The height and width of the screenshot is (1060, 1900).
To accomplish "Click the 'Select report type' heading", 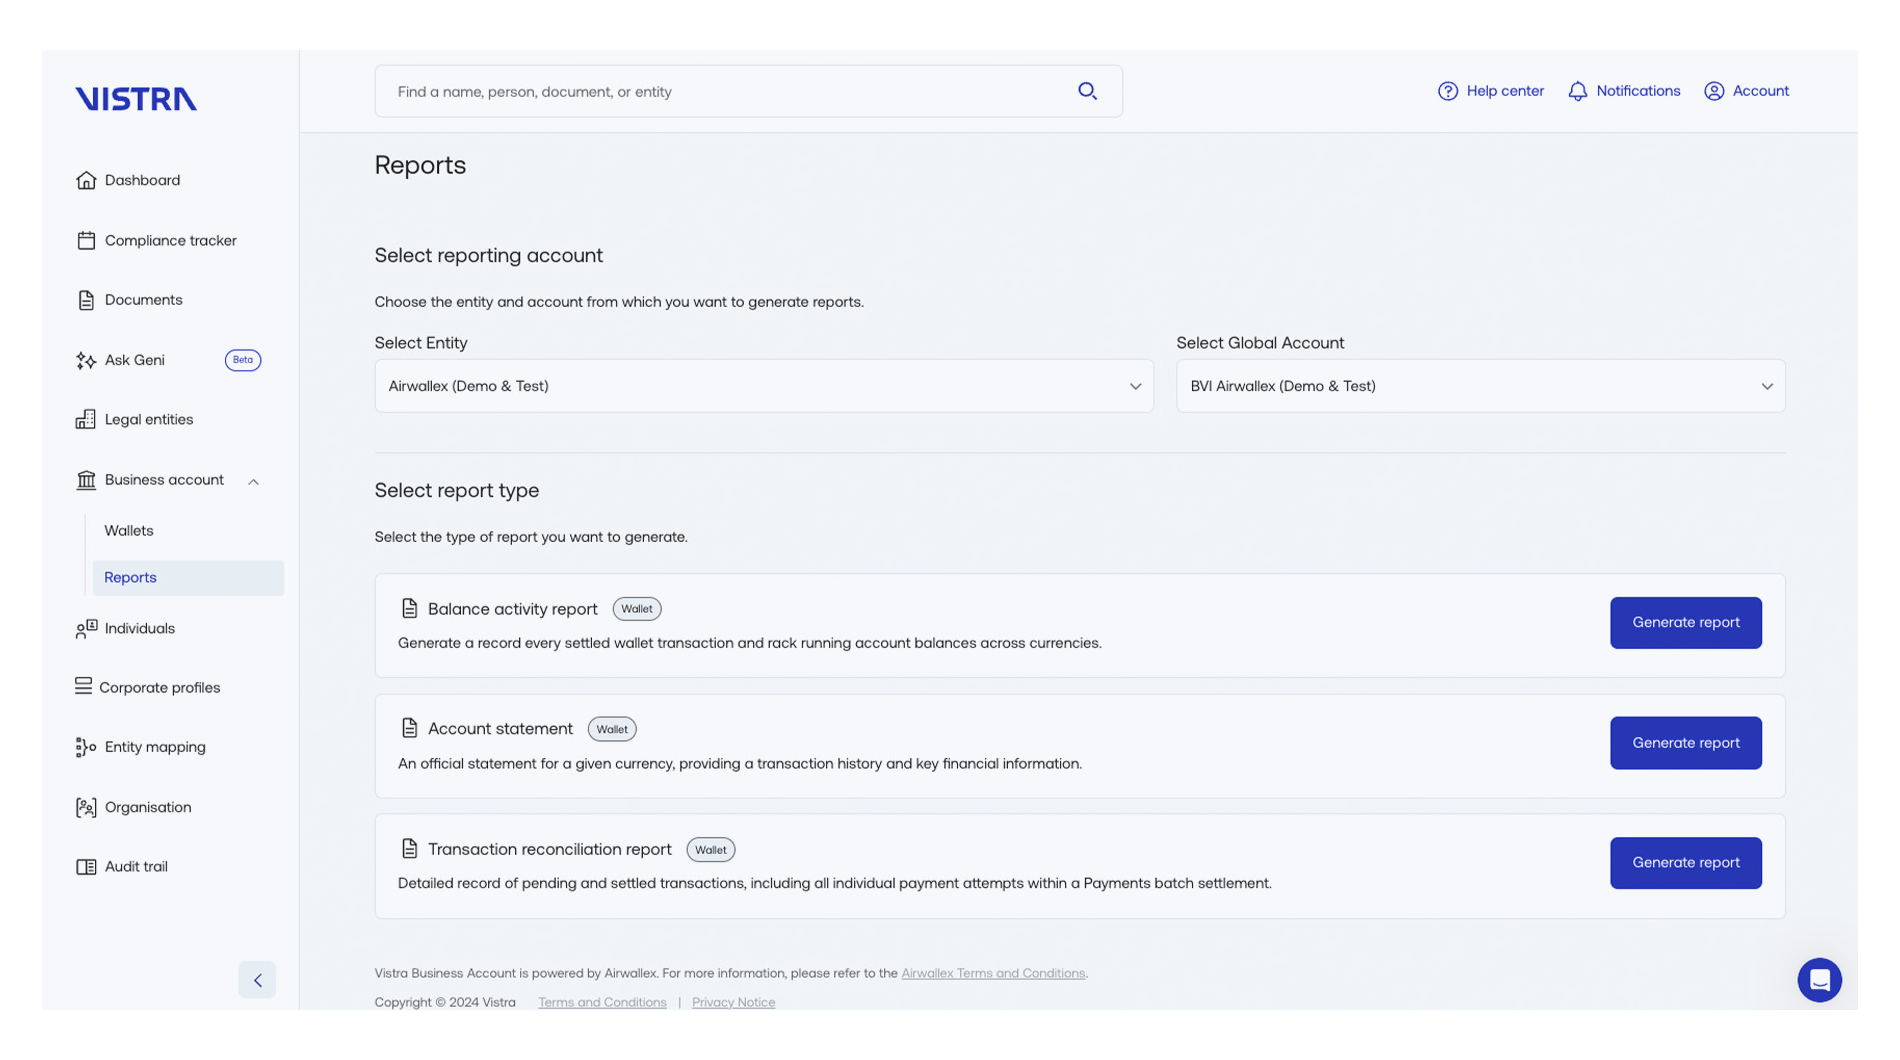I will click(457, 491).
